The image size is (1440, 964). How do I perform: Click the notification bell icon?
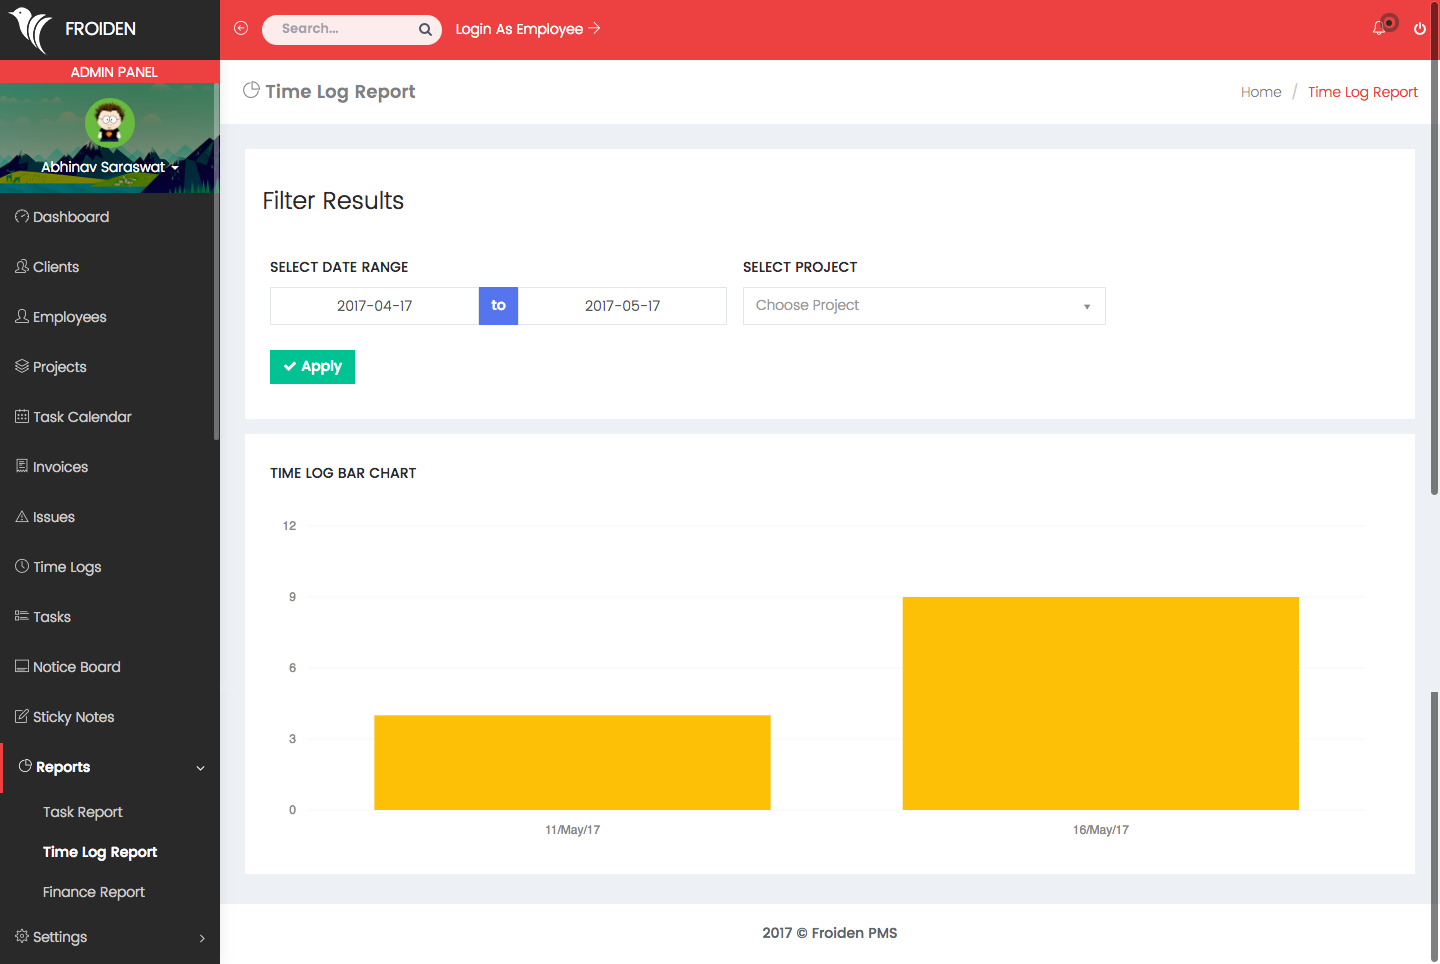(1379, 28)
